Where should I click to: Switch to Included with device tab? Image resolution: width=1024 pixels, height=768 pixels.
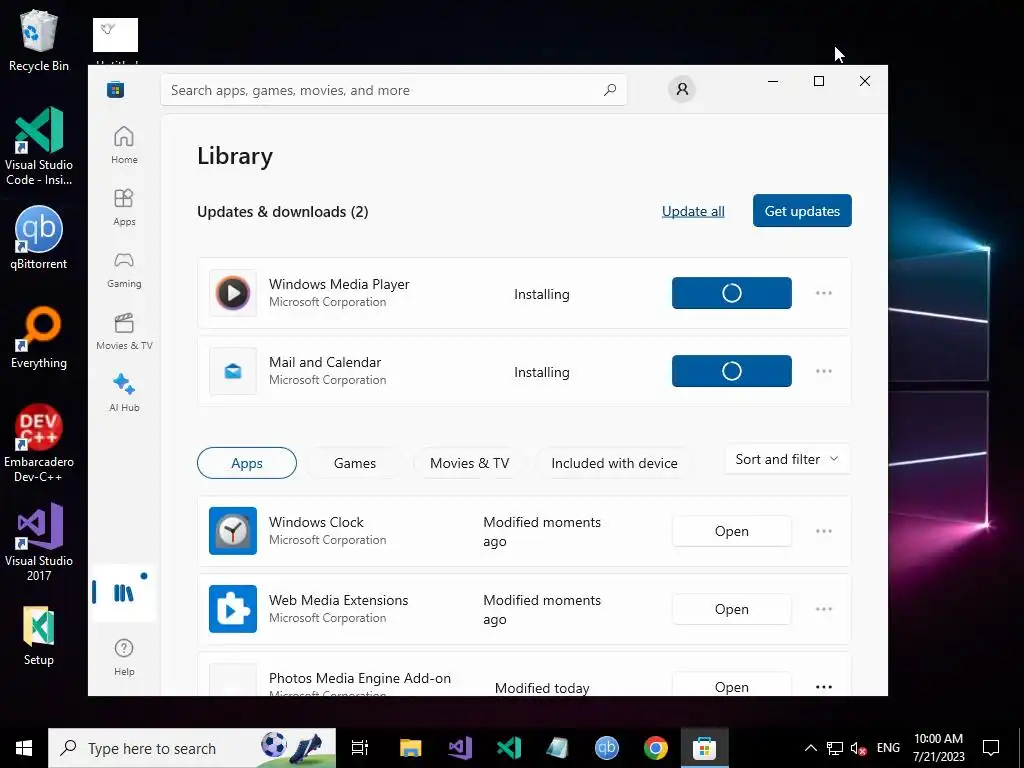point(615,463)
